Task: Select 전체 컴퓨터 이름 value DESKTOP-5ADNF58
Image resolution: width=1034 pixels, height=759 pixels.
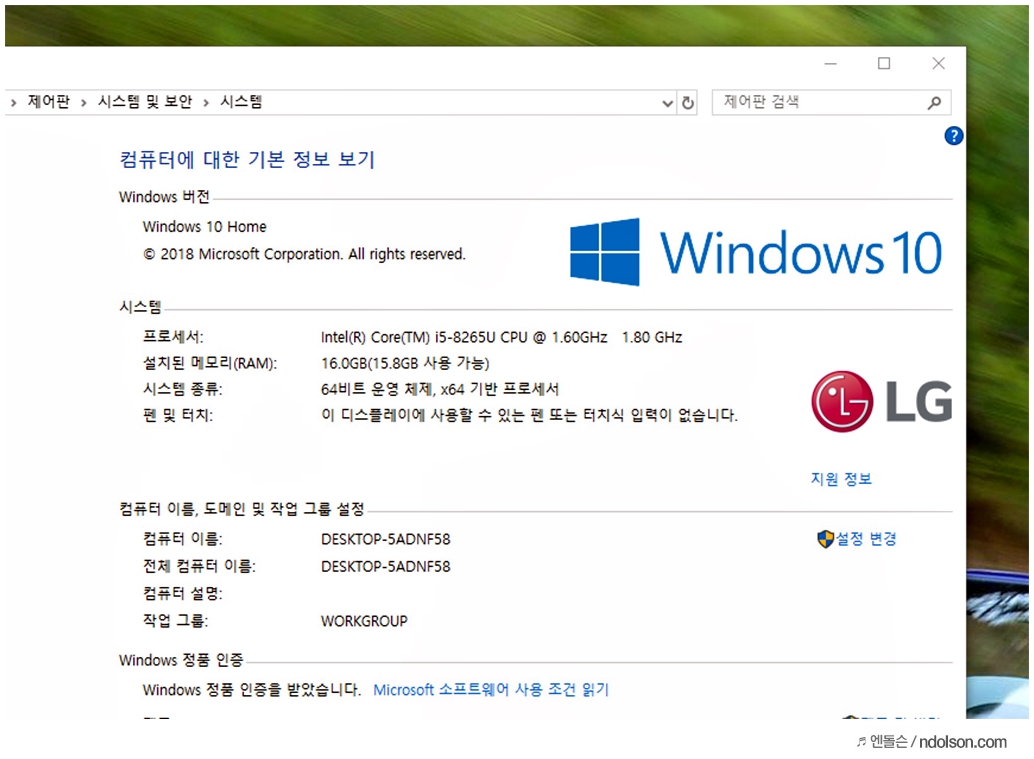Action: pyautogui.click(x=385, y=566)
